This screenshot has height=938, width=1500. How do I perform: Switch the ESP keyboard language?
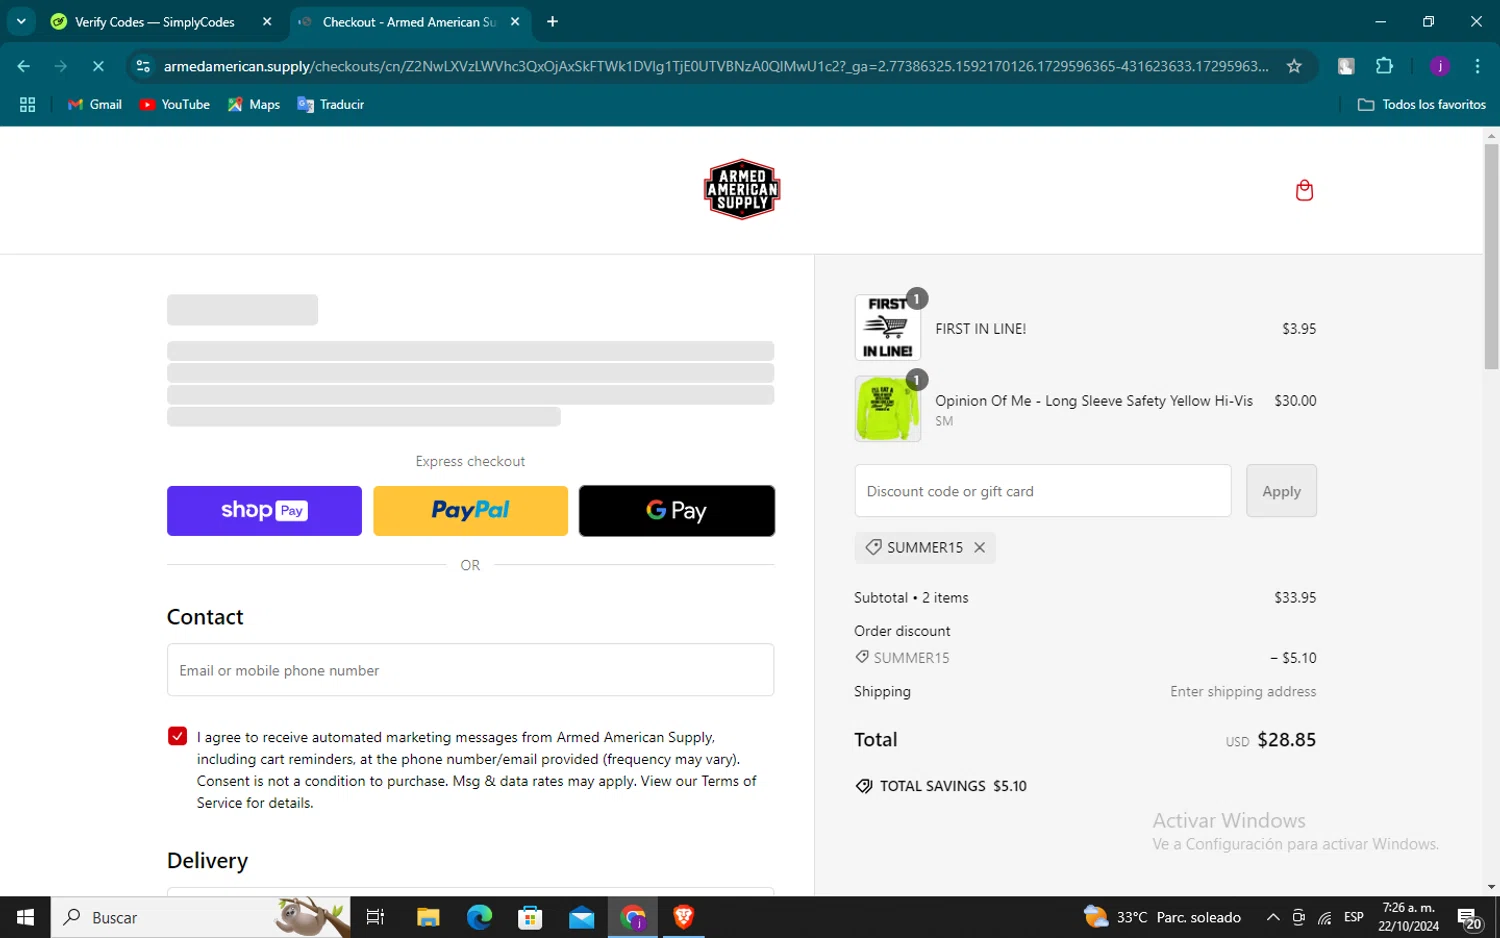(x=1354, y=917)
